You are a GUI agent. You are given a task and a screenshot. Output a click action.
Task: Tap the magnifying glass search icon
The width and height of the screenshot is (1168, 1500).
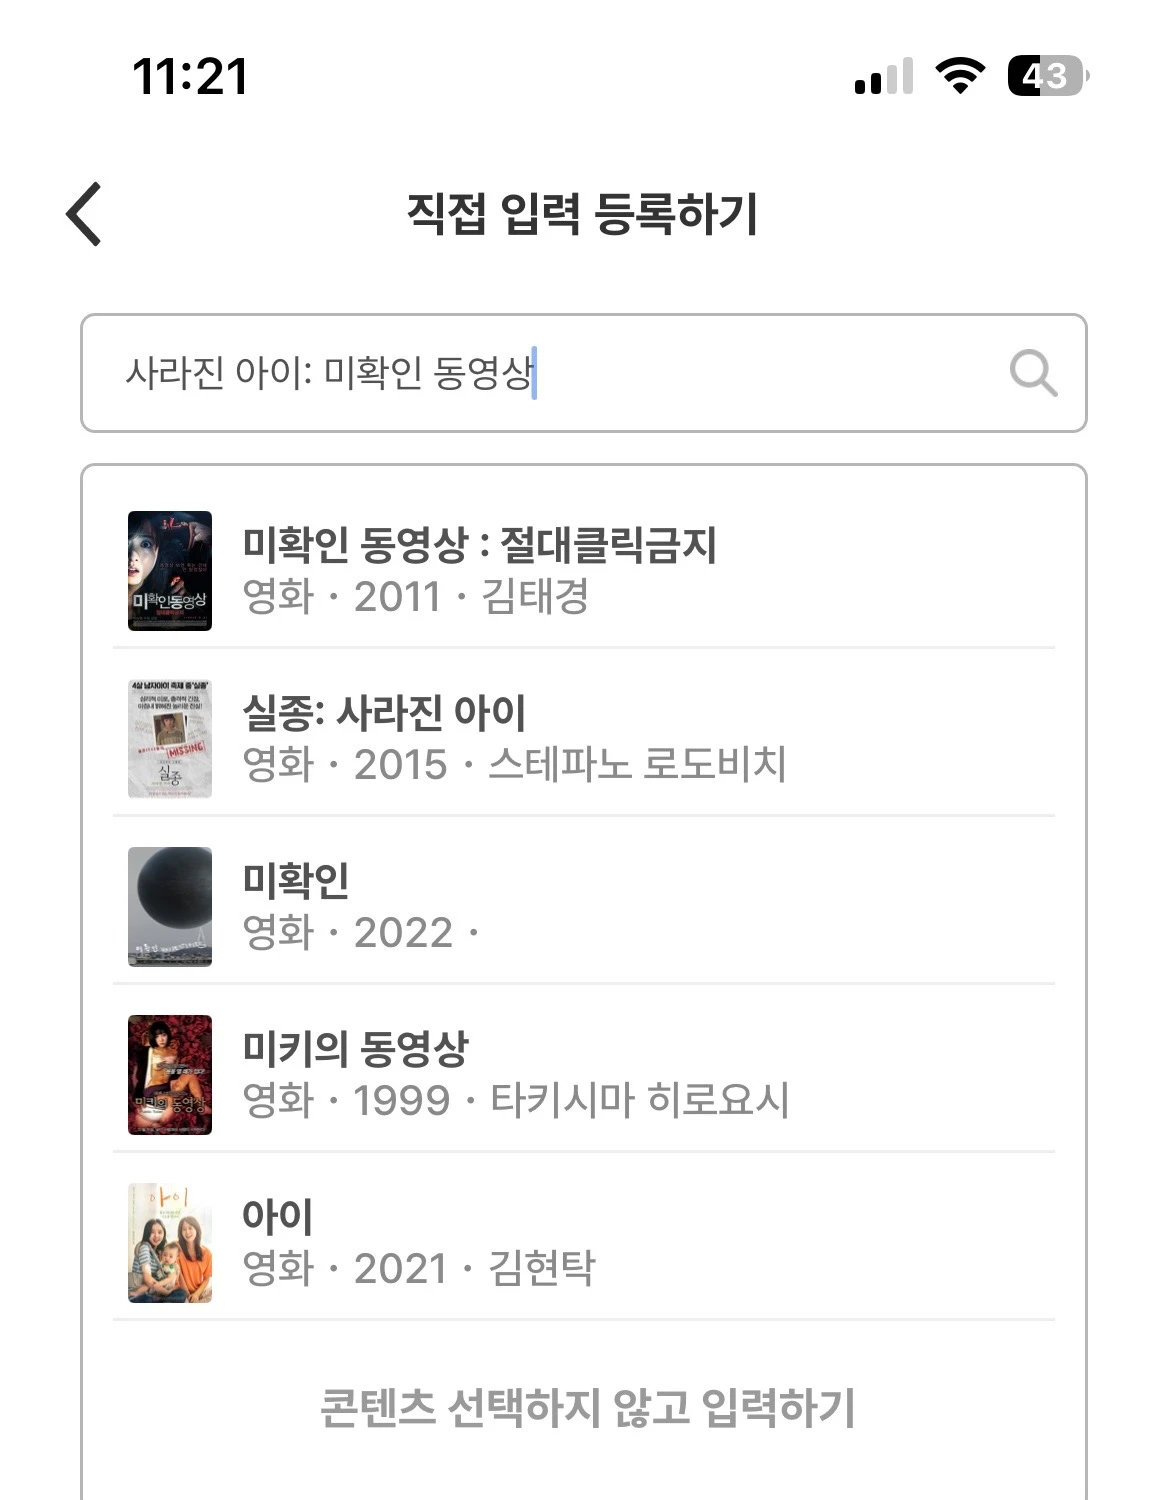pyautogui.click(x=1033, y=374)
